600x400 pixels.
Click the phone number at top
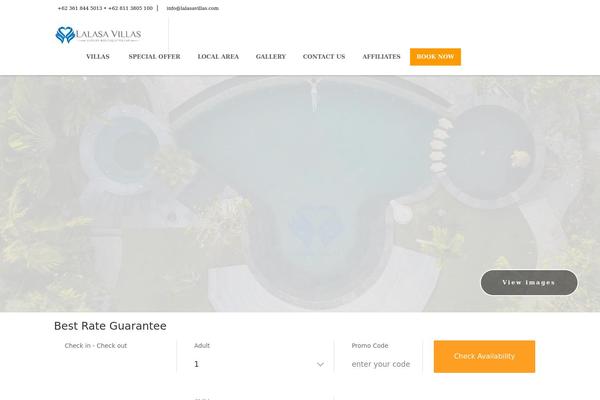click(x=105, y=8)
